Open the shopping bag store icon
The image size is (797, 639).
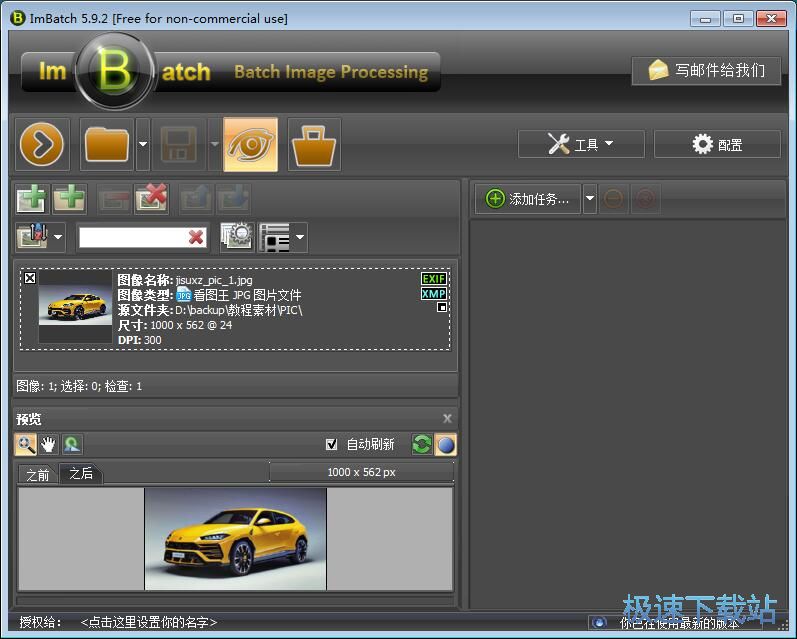point(314,145)
